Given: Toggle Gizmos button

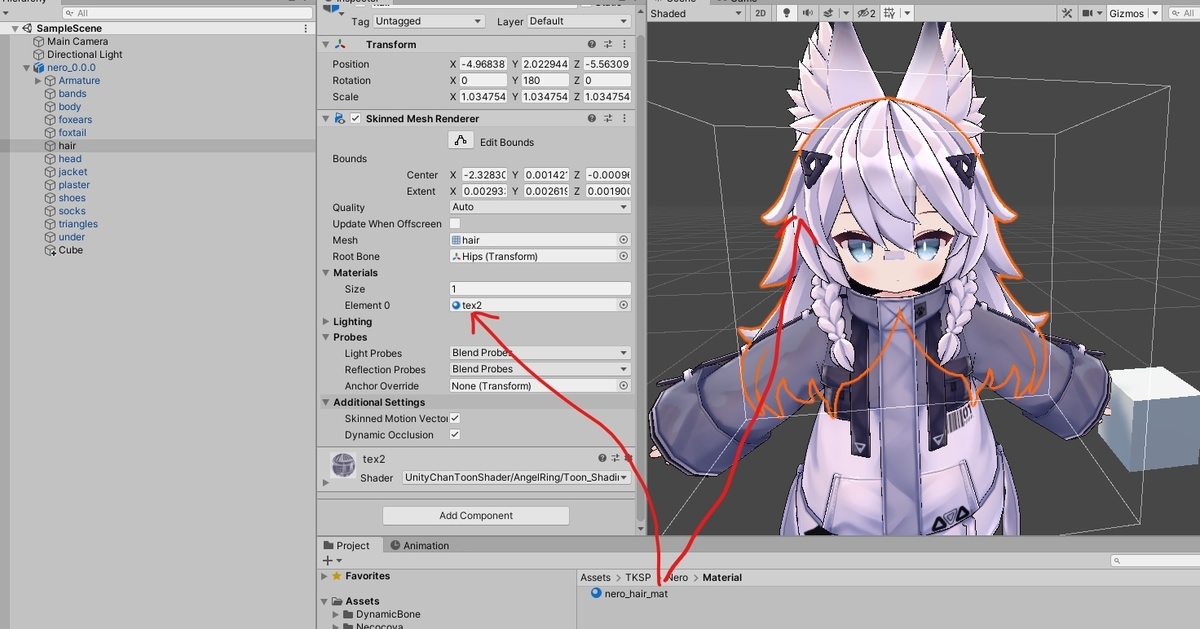Looking at the screenshot, I should [x=1126, y=14].
